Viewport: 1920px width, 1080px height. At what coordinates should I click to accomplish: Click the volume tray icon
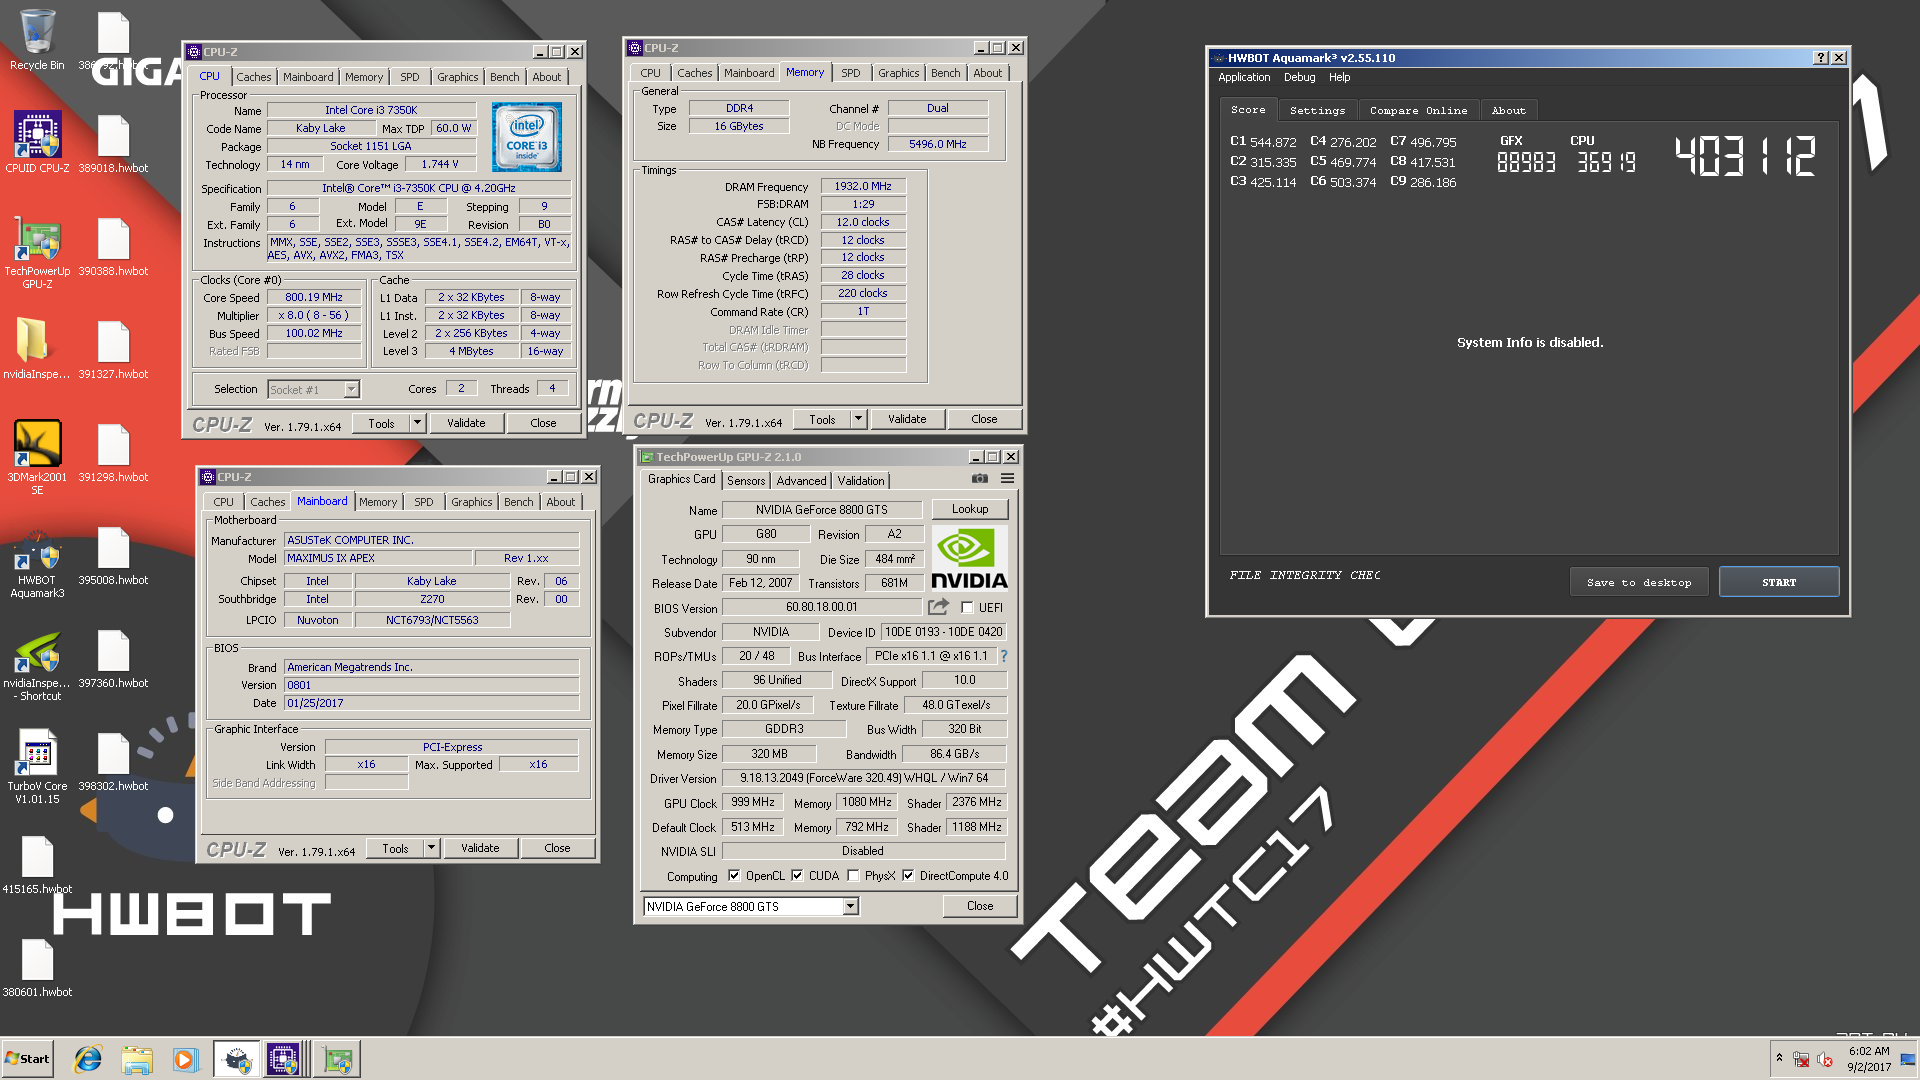click(1824, 1059)
